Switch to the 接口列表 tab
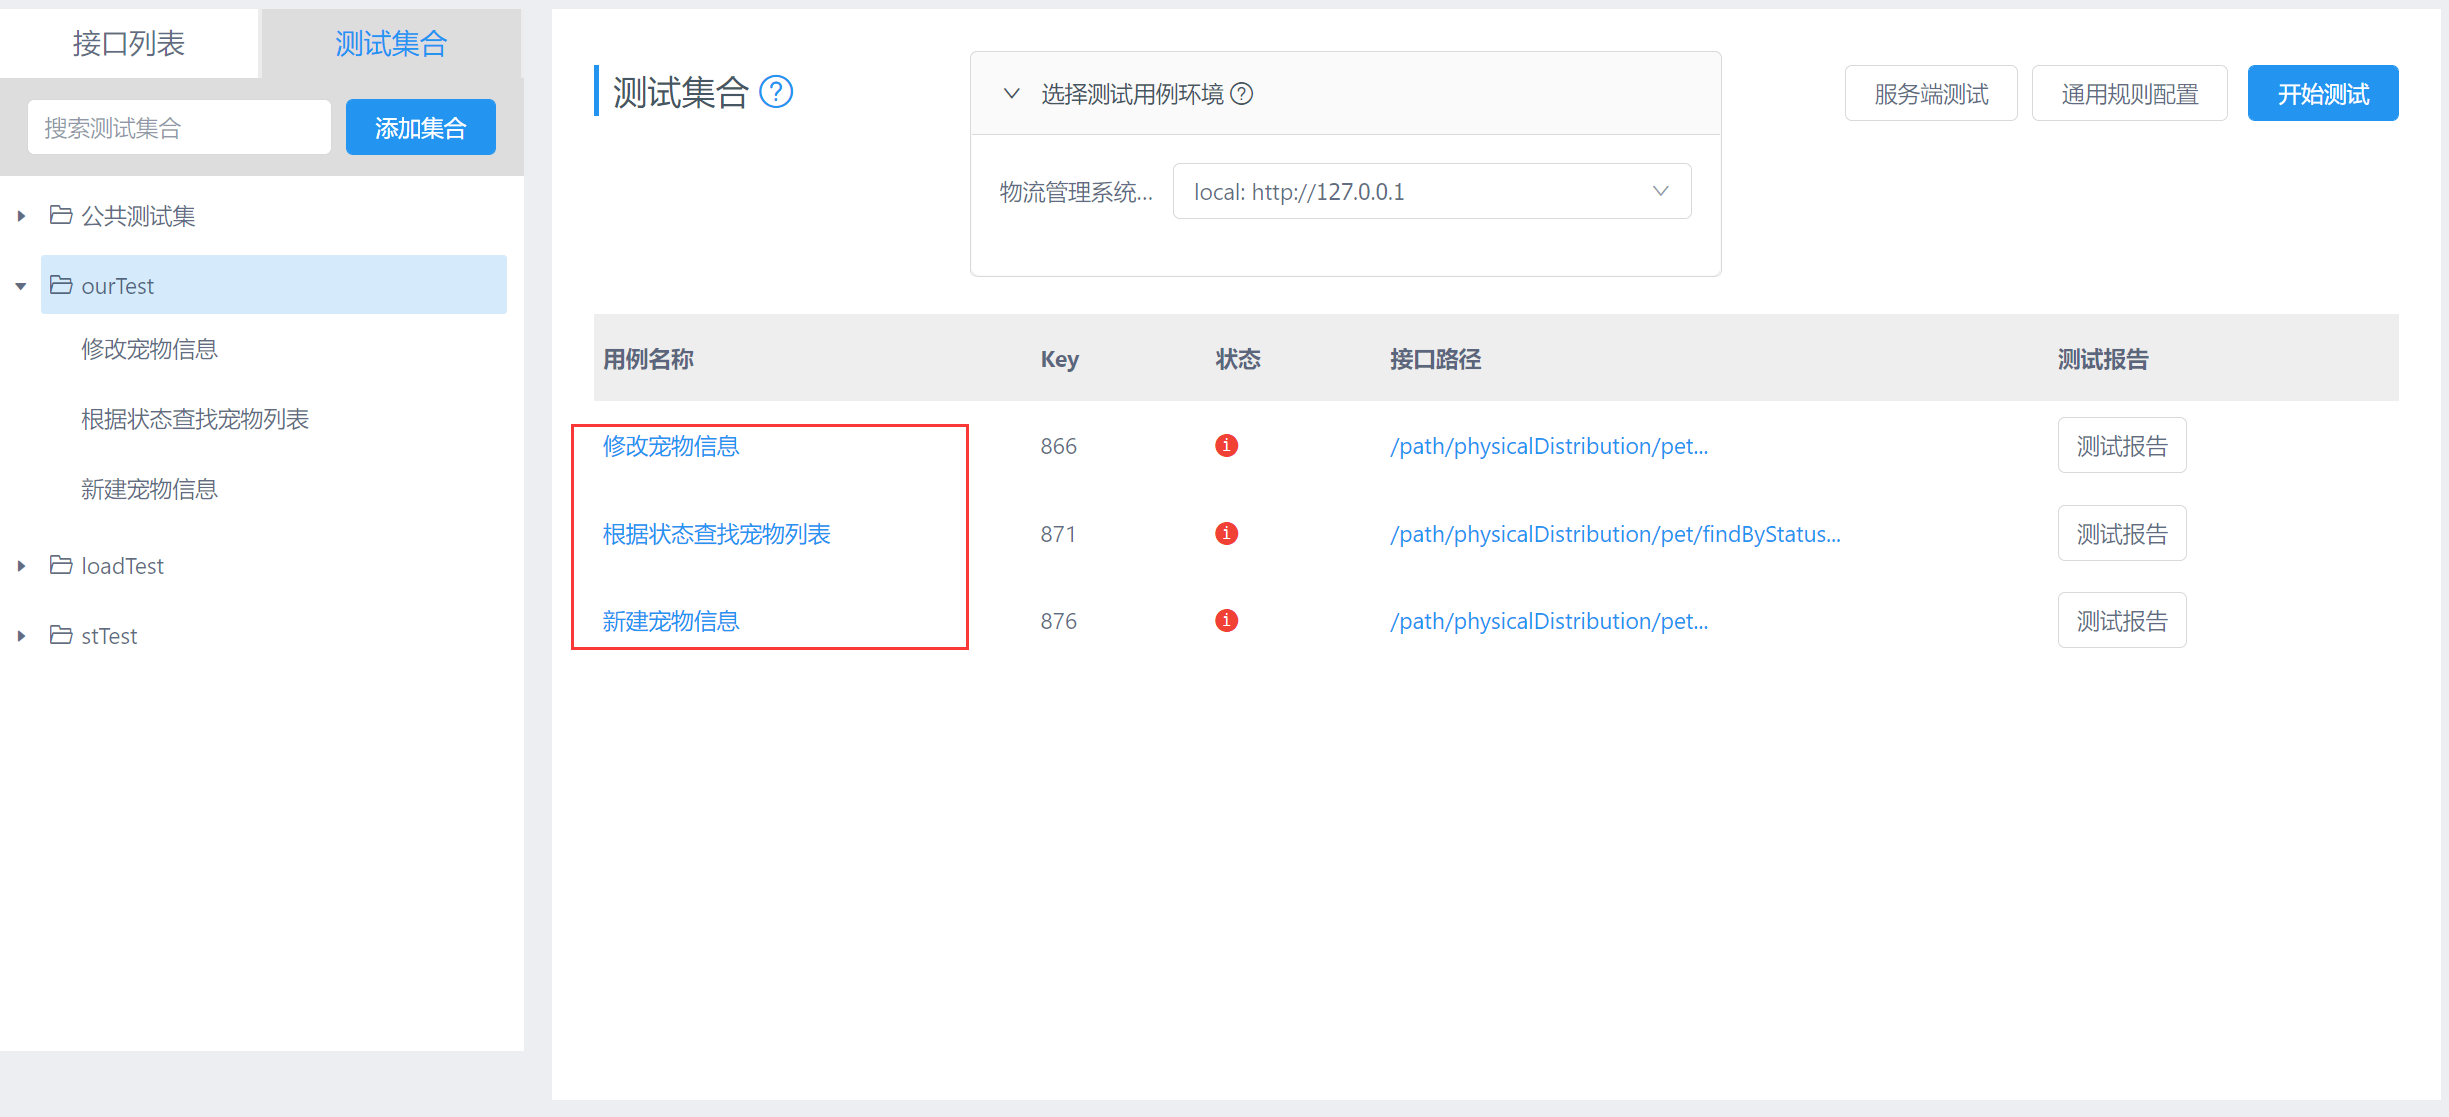This screenshot has height=1117, width=2449. coord(128,42)
